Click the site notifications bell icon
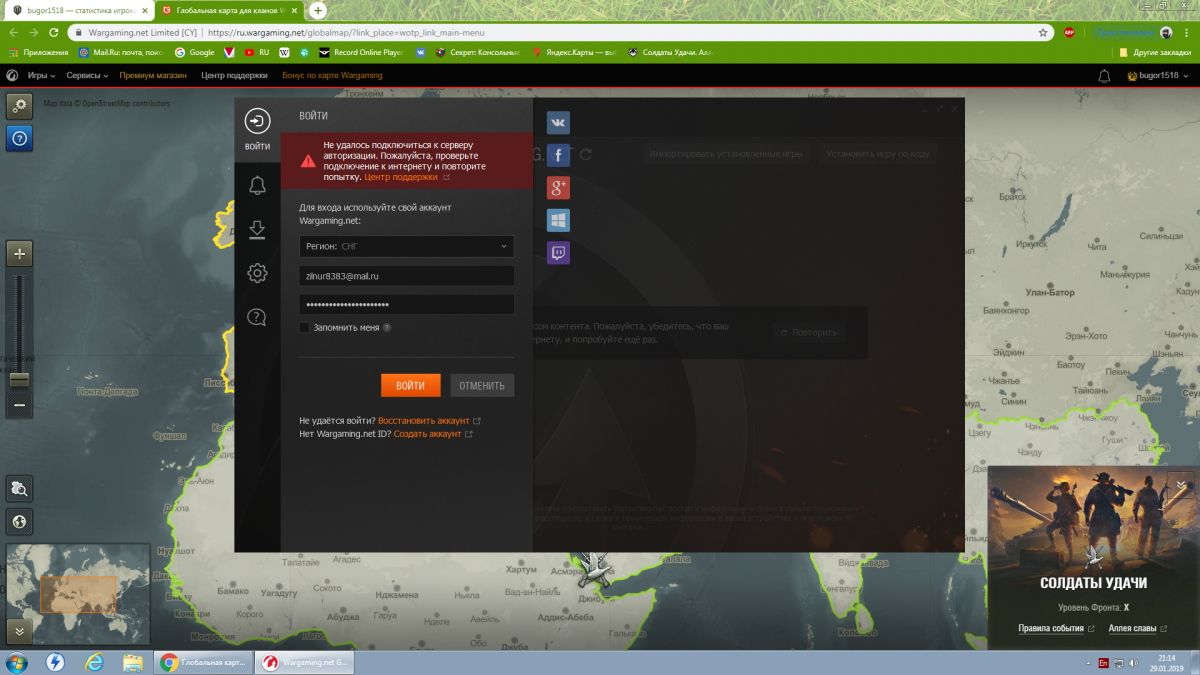Image resolution: width=1200 pixels, height=675 pixels. coord(1104,75)
